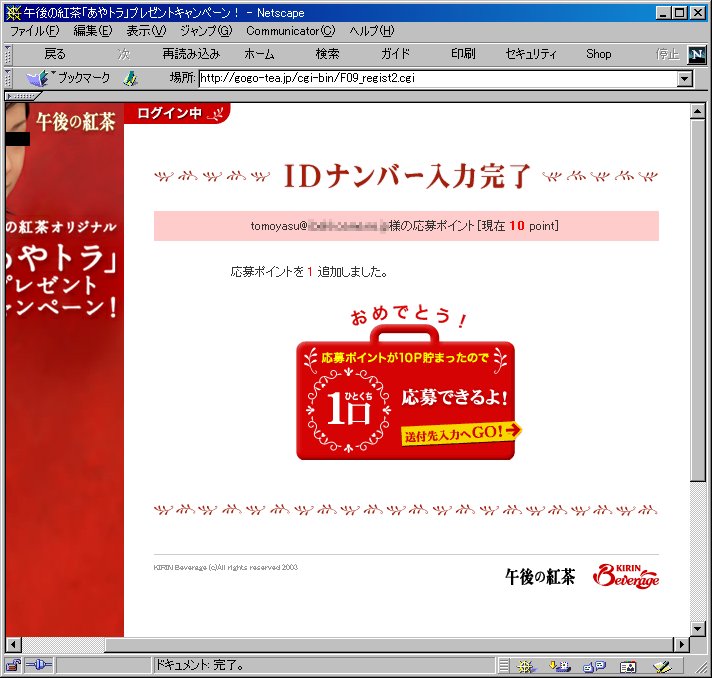712x678 pixels.
Task: Click component bar grip handle
Action: [x=504, y=666]
